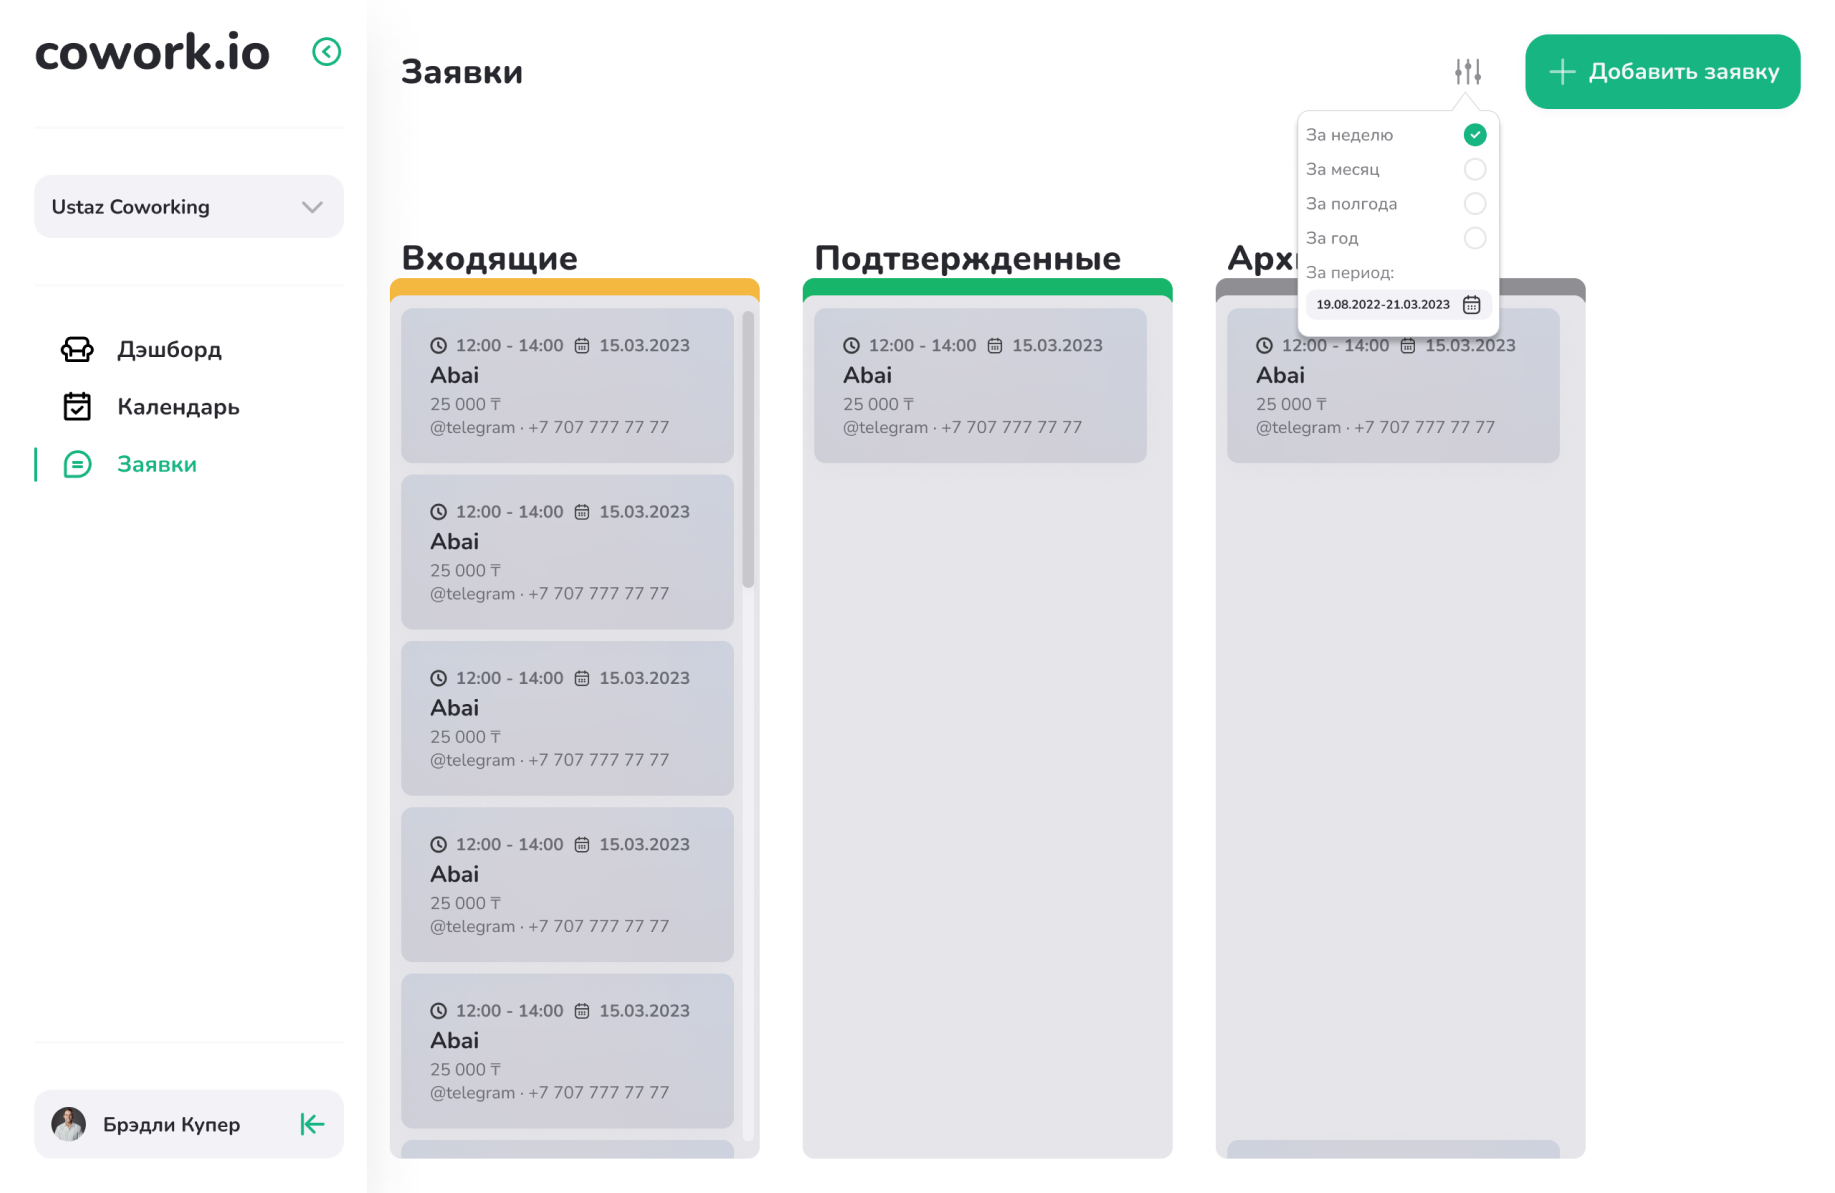Click the 'Добавить заявку' button

[x=1662, y=72]
